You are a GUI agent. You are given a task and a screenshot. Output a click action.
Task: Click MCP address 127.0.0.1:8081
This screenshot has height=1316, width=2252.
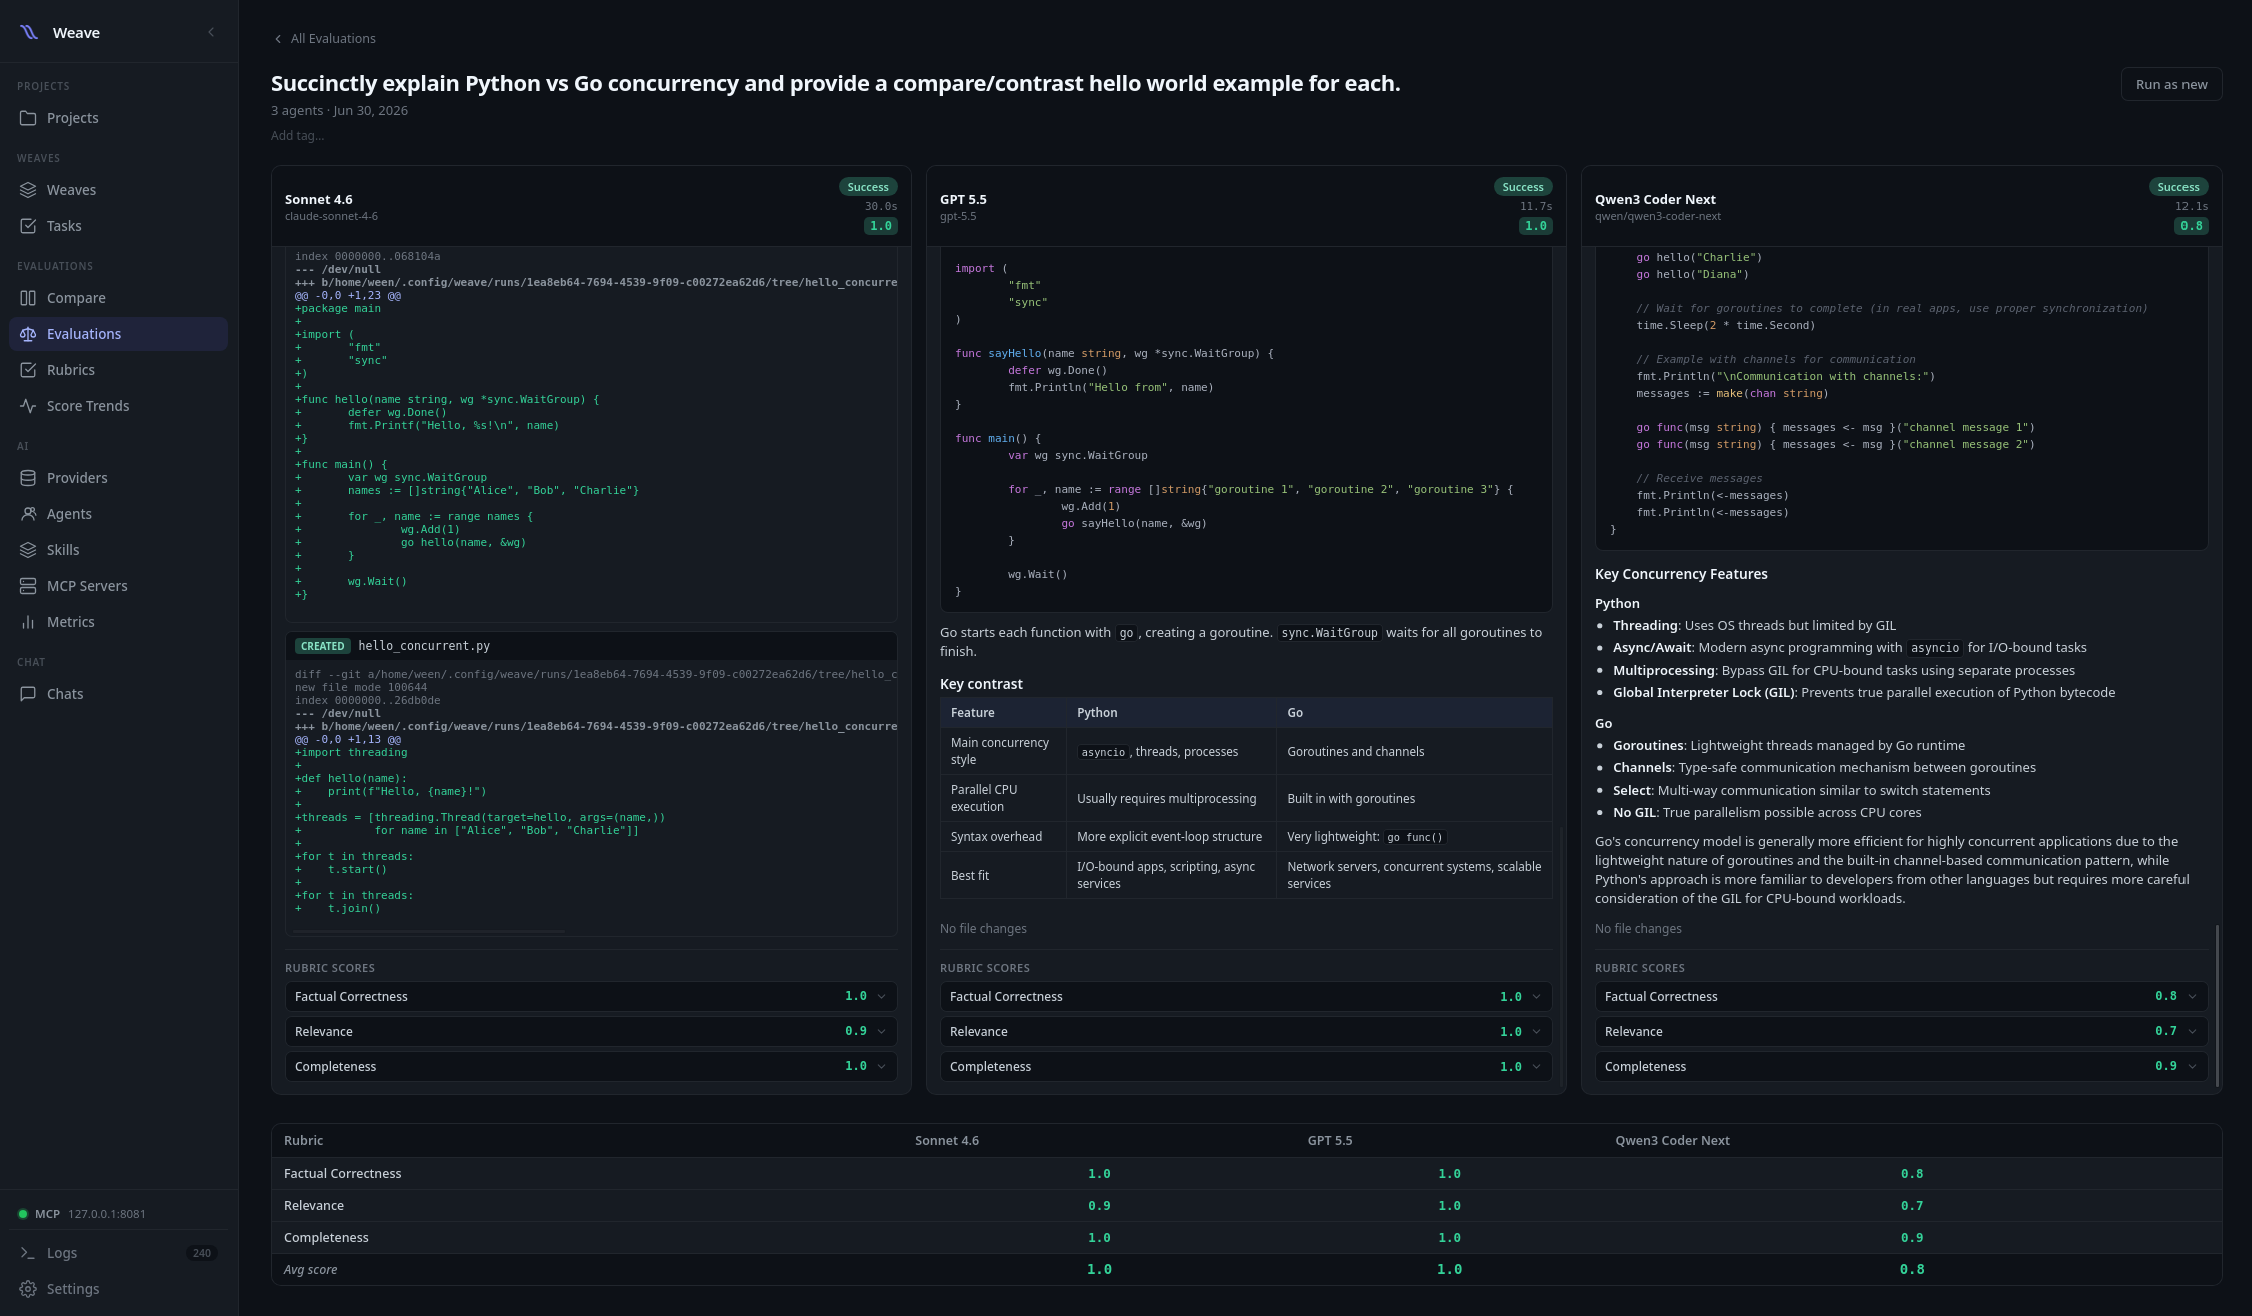click(107, 1214)
